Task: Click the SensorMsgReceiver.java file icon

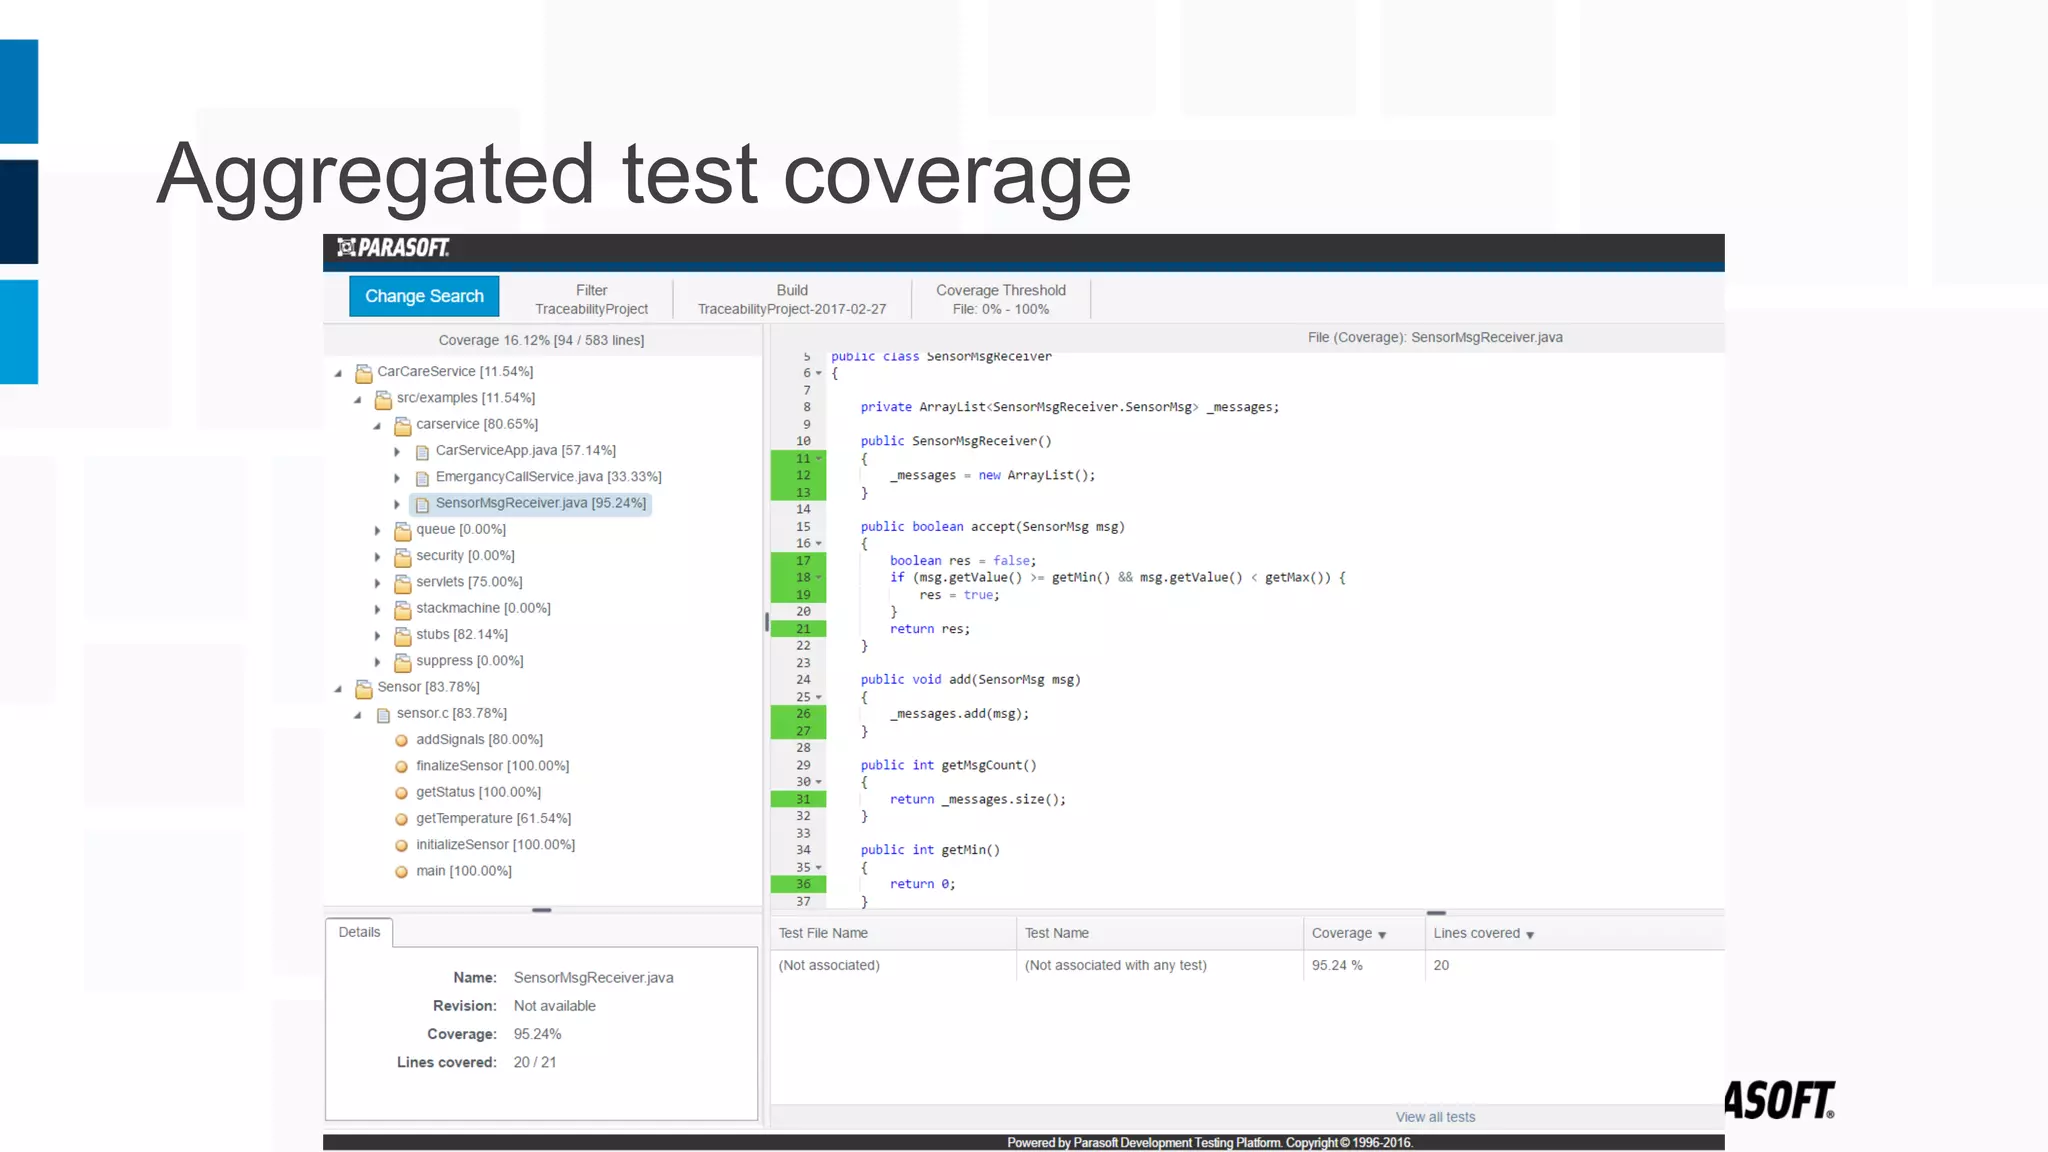Action: (x=422, y=504)
